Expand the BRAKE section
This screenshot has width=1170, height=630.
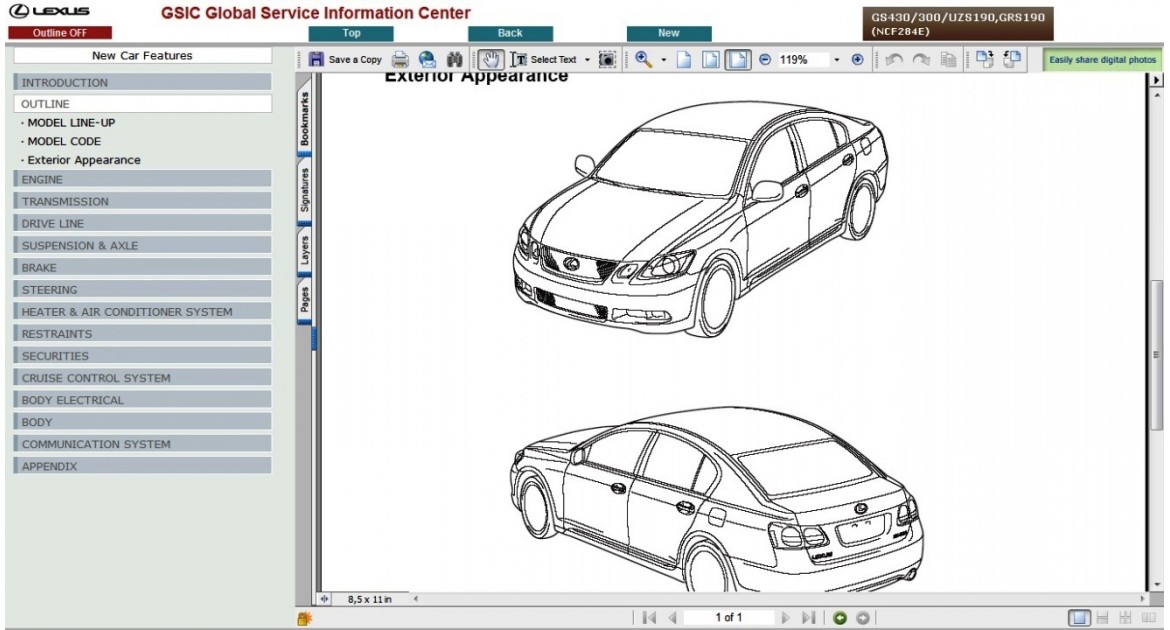142,267
